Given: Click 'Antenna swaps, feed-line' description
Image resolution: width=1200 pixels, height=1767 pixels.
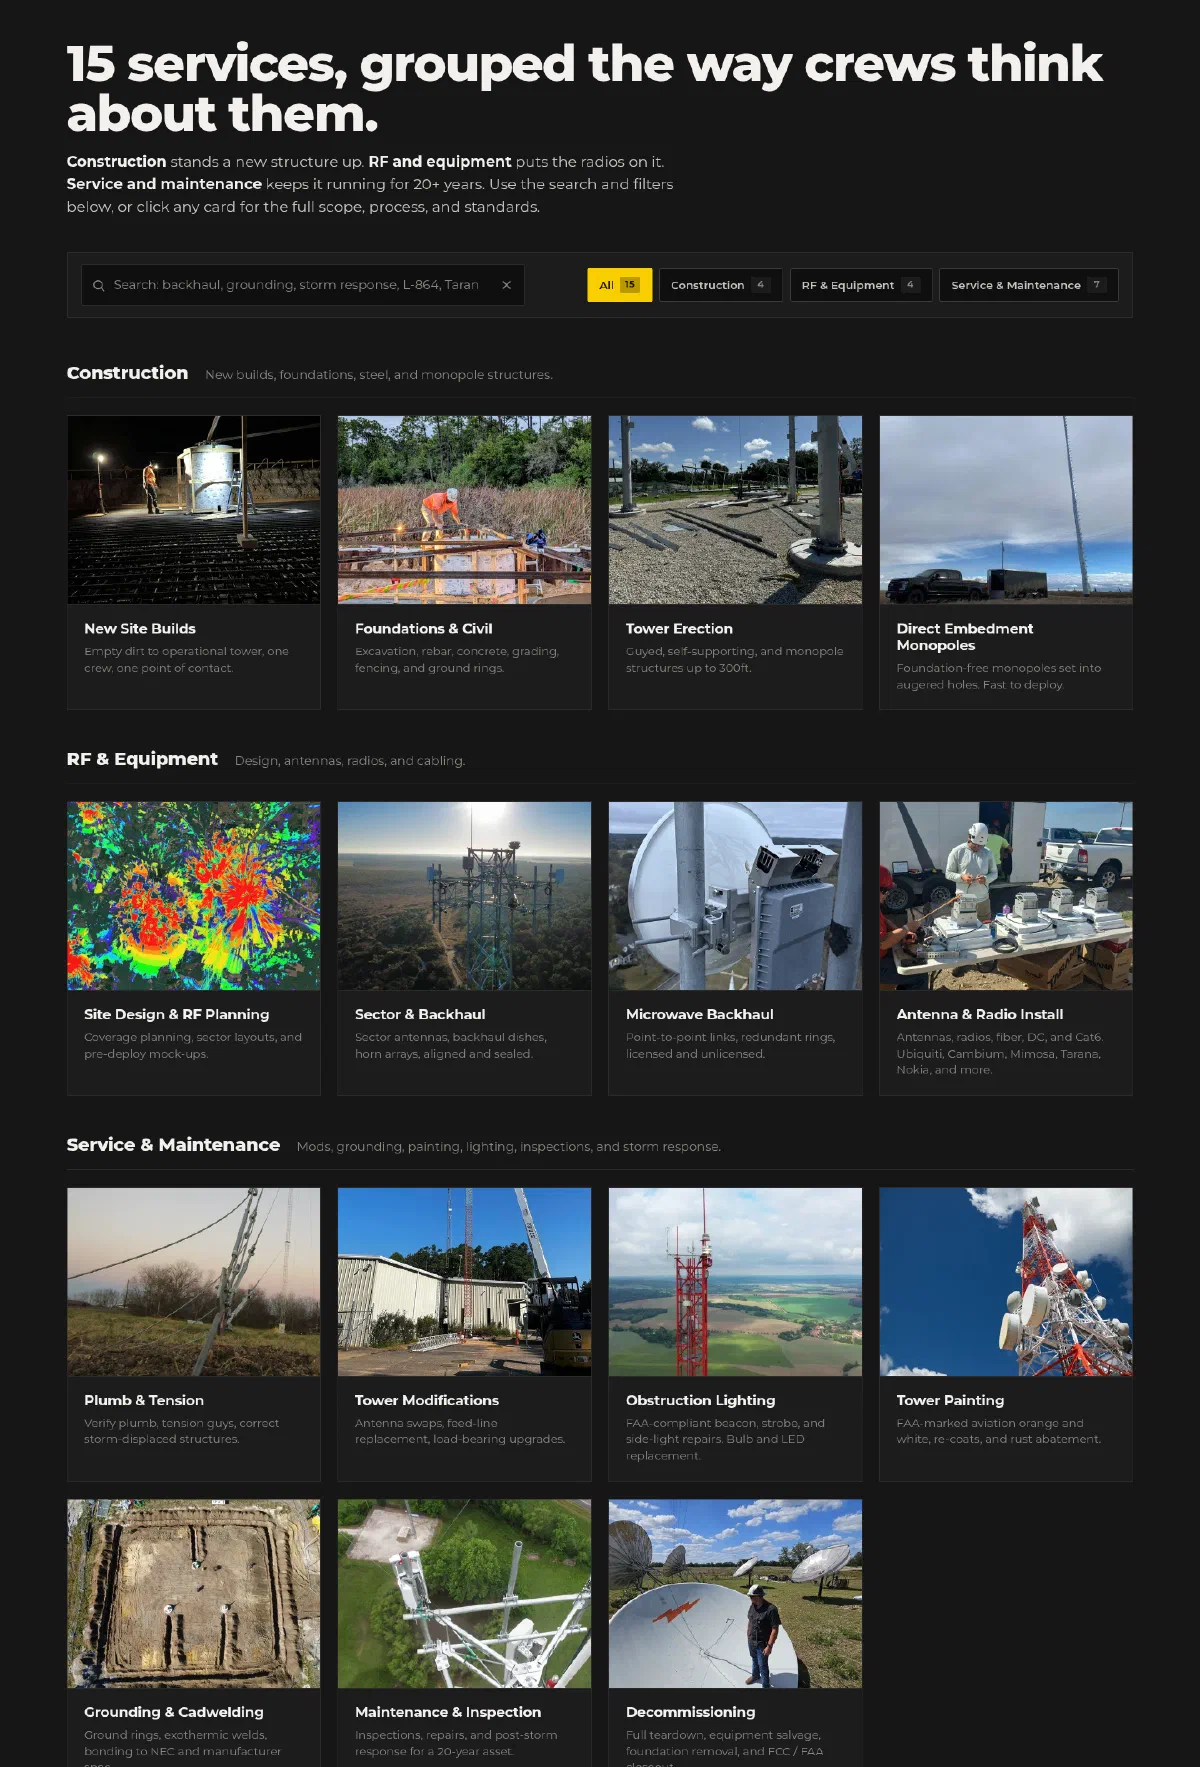Looking at the screenshot, I should [460, 1431].
